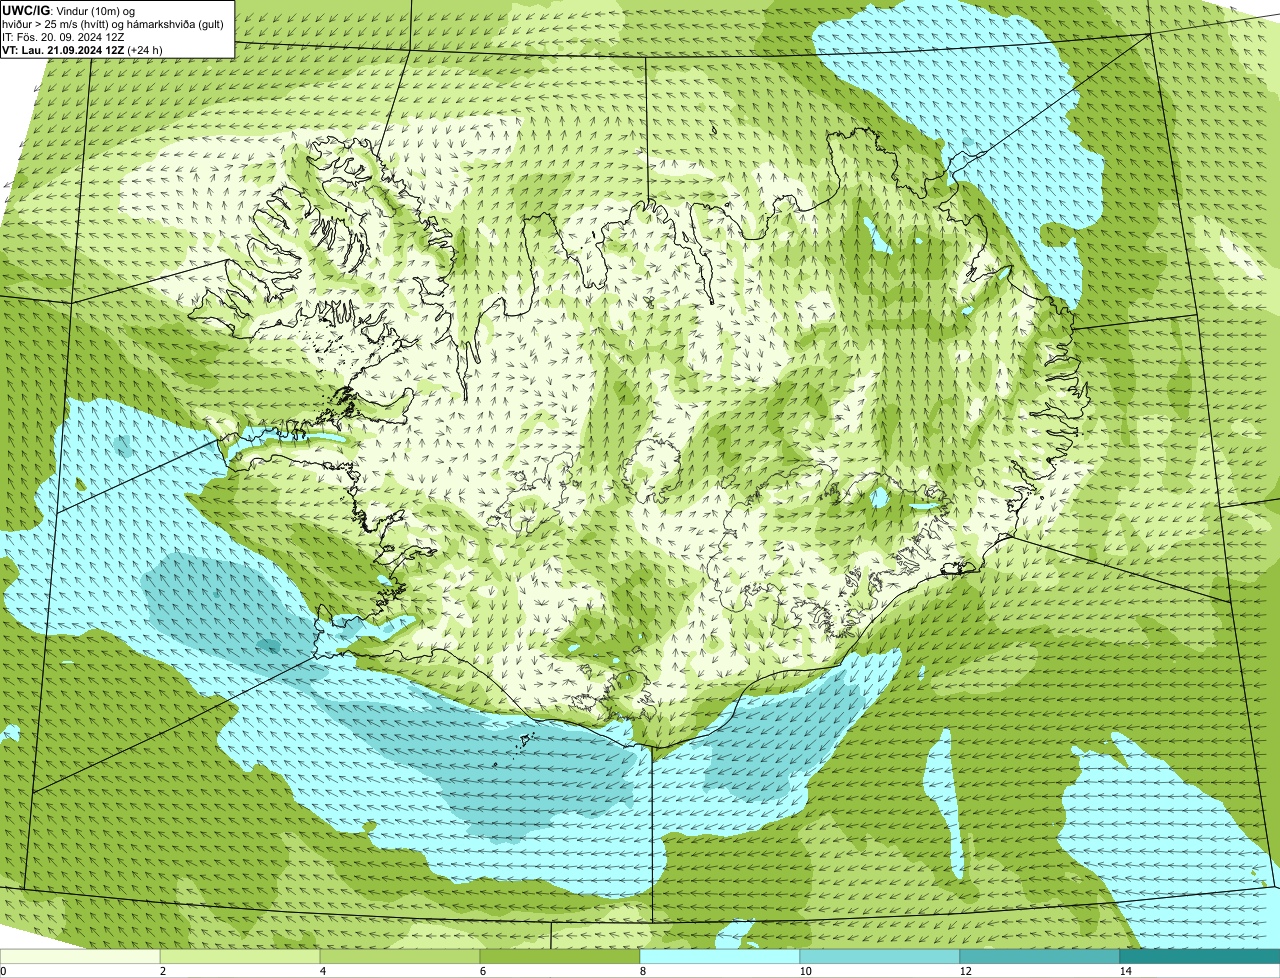This screenshot has width=1280, height=978.
Task: Click the "IT: Fös. 20. 09. 2024 12Z" line
Action: click(63, 36)
